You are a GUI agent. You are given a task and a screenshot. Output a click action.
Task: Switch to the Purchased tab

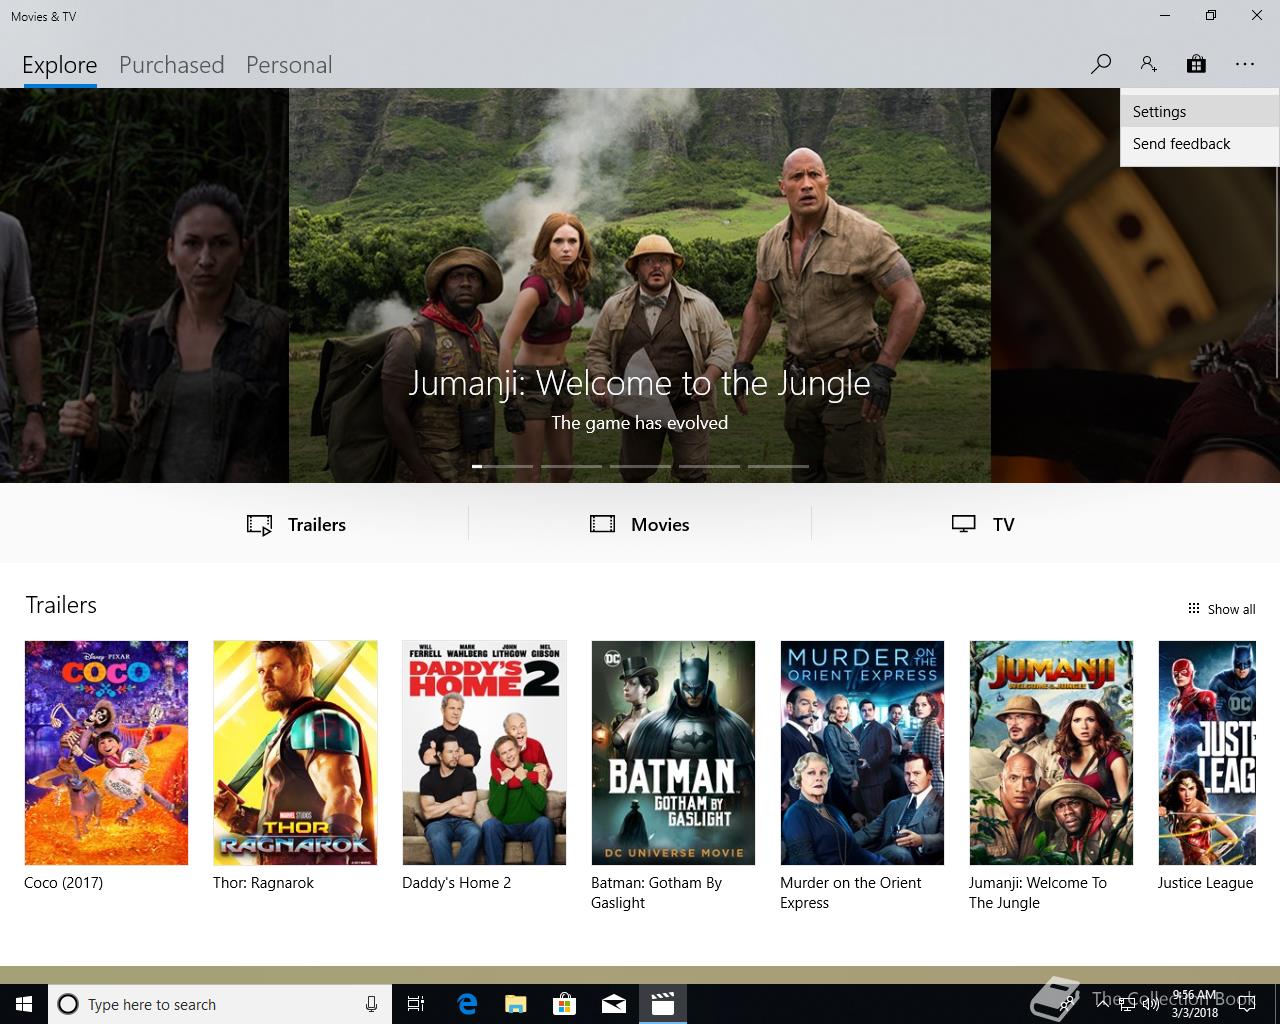point(171,65)
